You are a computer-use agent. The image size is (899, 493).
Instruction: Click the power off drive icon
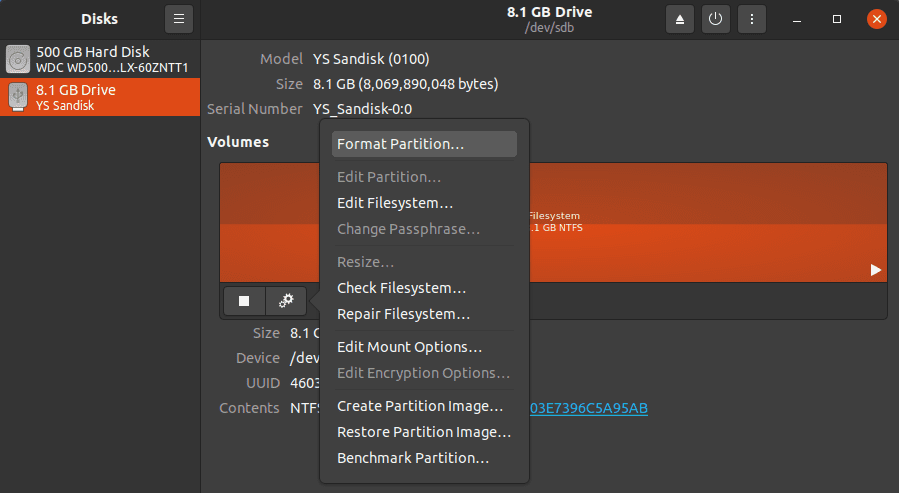click(x=716, y=19)
